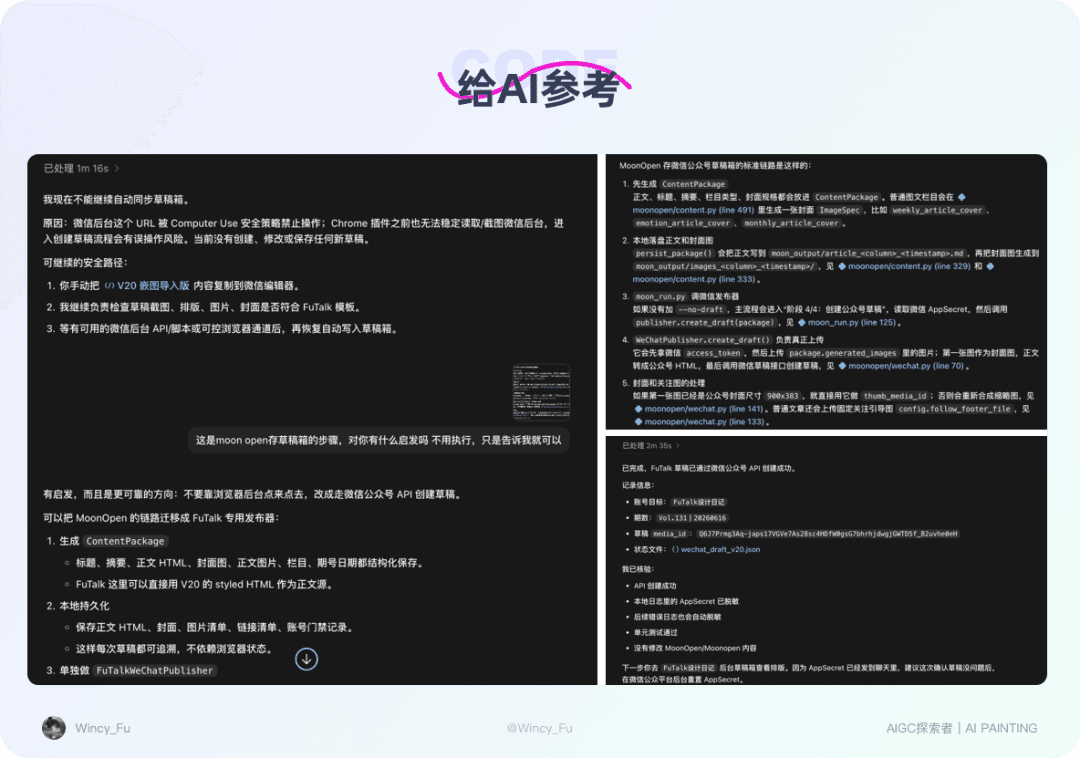Open link moonopen/wechat.py (line 133)

point(704,422)
